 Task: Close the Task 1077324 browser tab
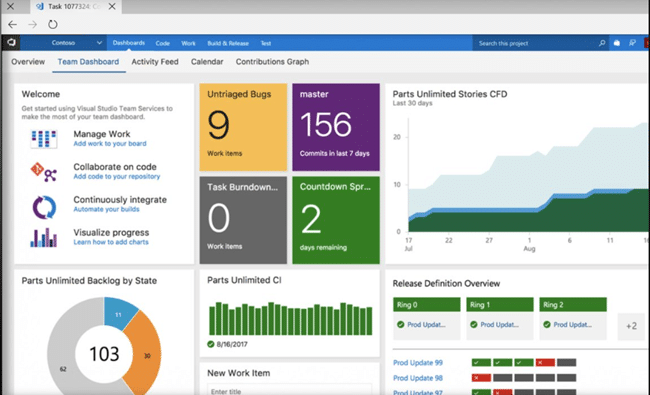pos(112,6)
